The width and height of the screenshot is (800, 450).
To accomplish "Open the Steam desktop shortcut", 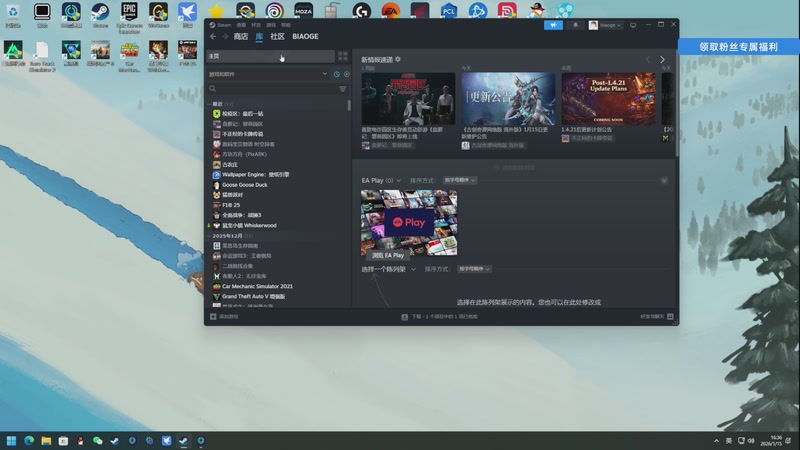I will [100, 14].
